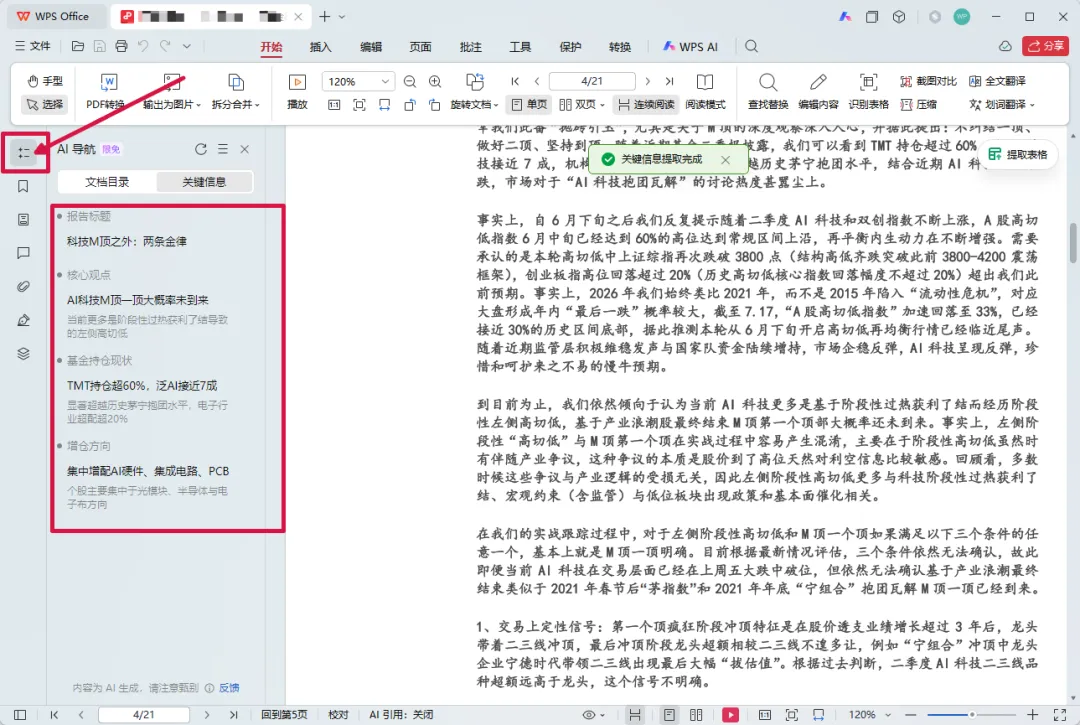Viewport: 1080px width, 725px height.
Task: Switch to the 批注 ribbon tab
Action: click(x=470, y=47)
